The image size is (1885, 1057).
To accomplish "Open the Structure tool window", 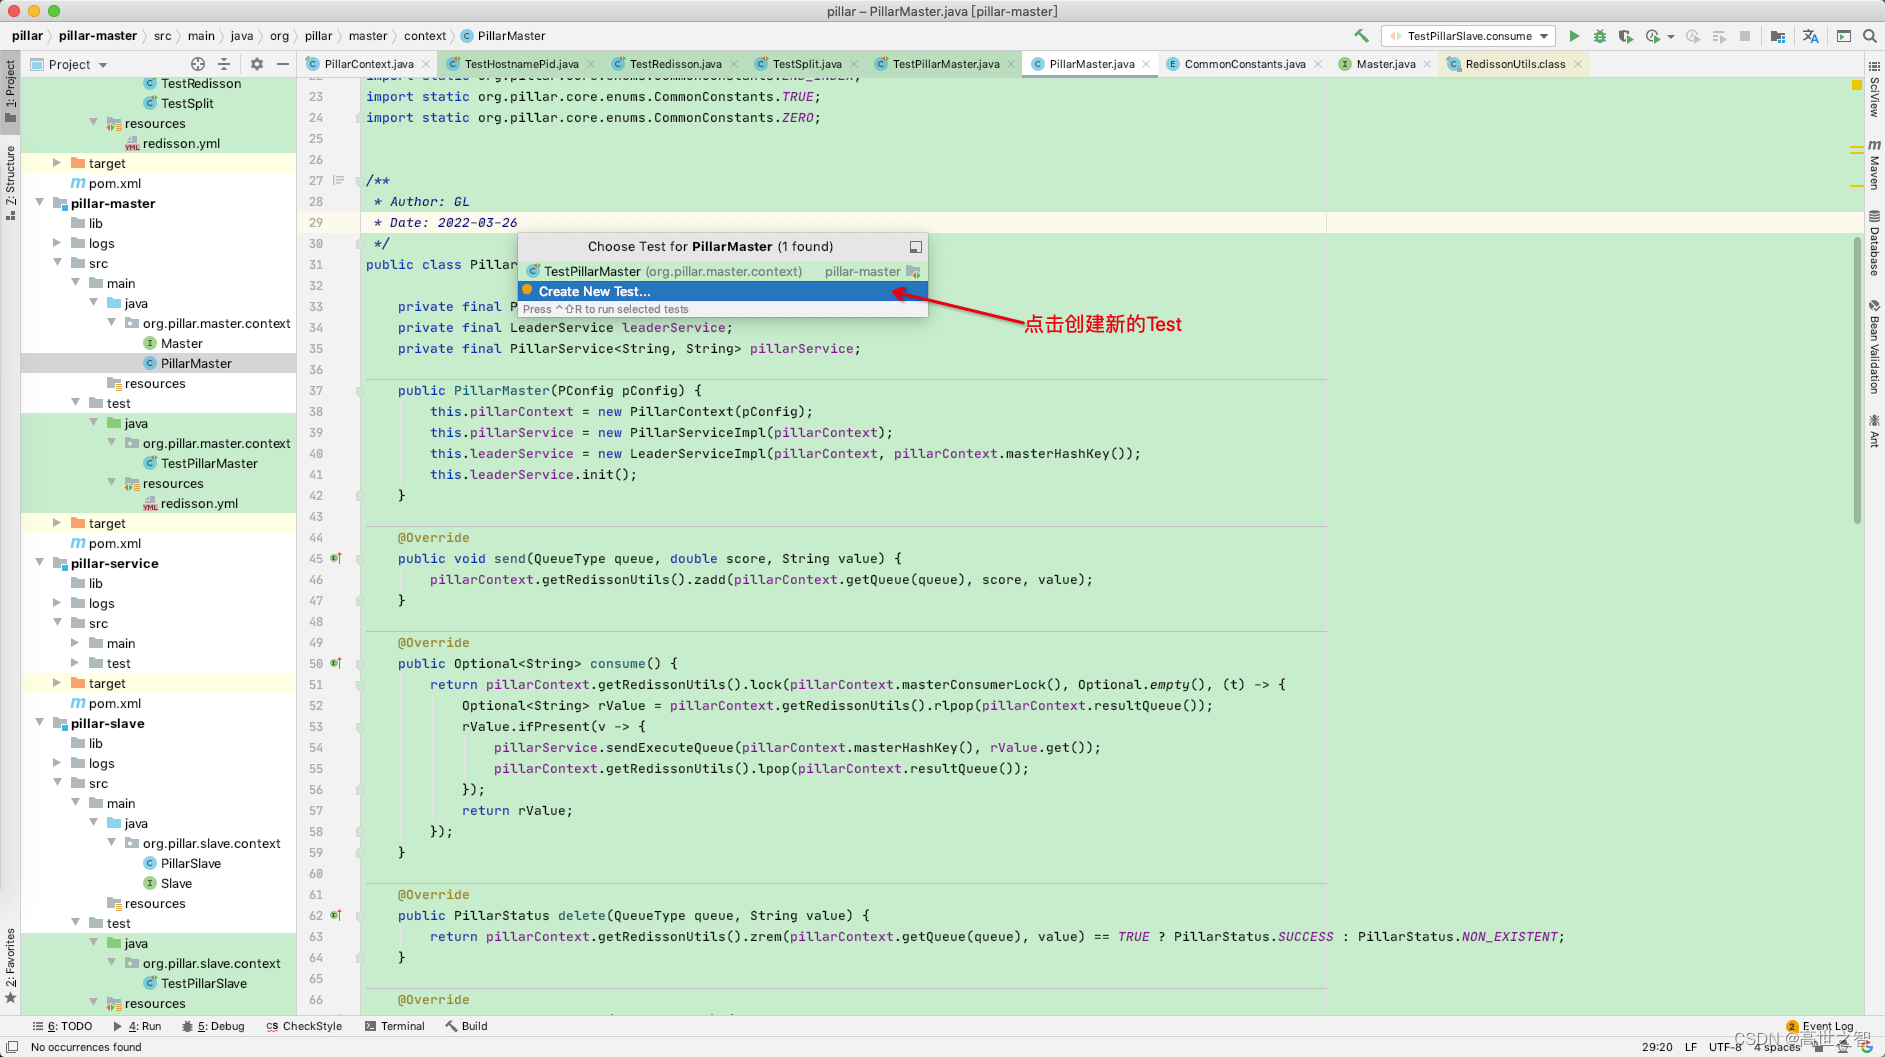I will click(10, 182).
